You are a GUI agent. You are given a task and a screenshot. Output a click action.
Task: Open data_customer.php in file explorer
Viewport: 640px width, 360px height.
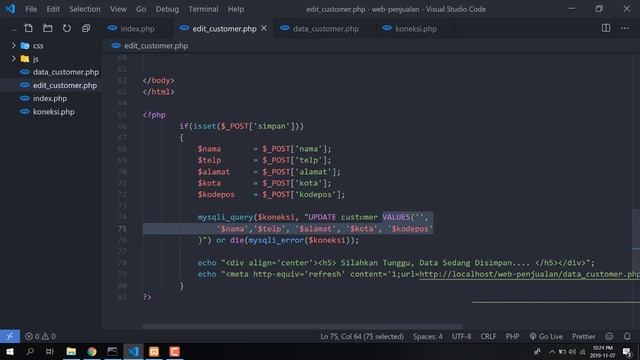click(66, 72)
